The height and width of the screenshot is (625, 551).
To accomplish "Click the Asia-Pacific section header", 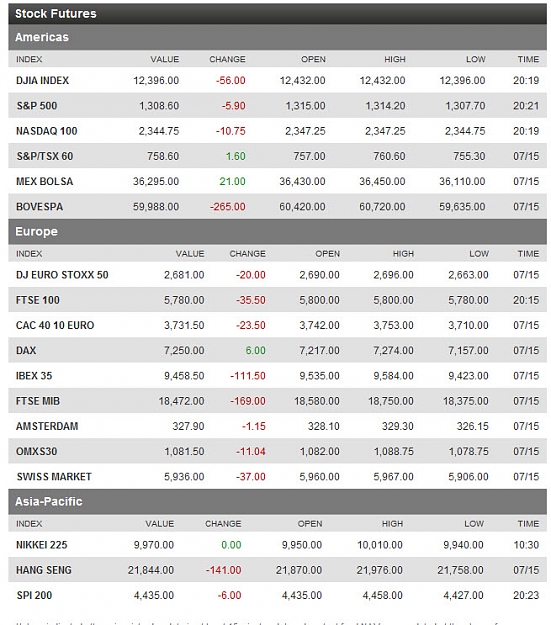I will (x=277, y=501).
